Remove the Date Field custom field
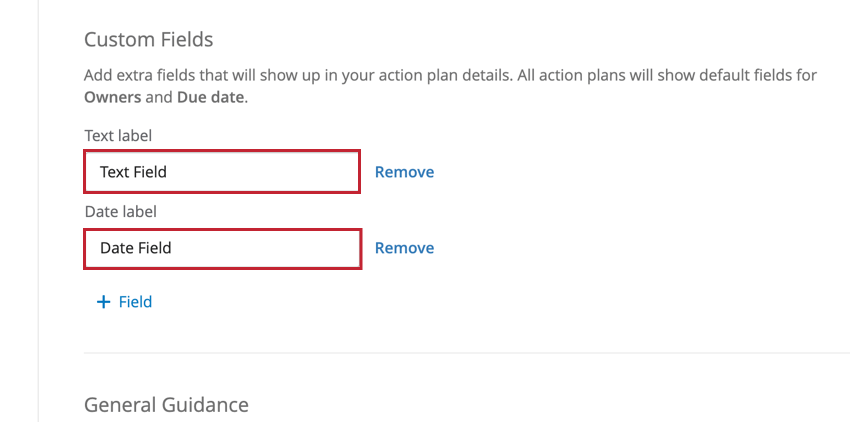Viewport: 850px width, 422px height. pos(404,248)
